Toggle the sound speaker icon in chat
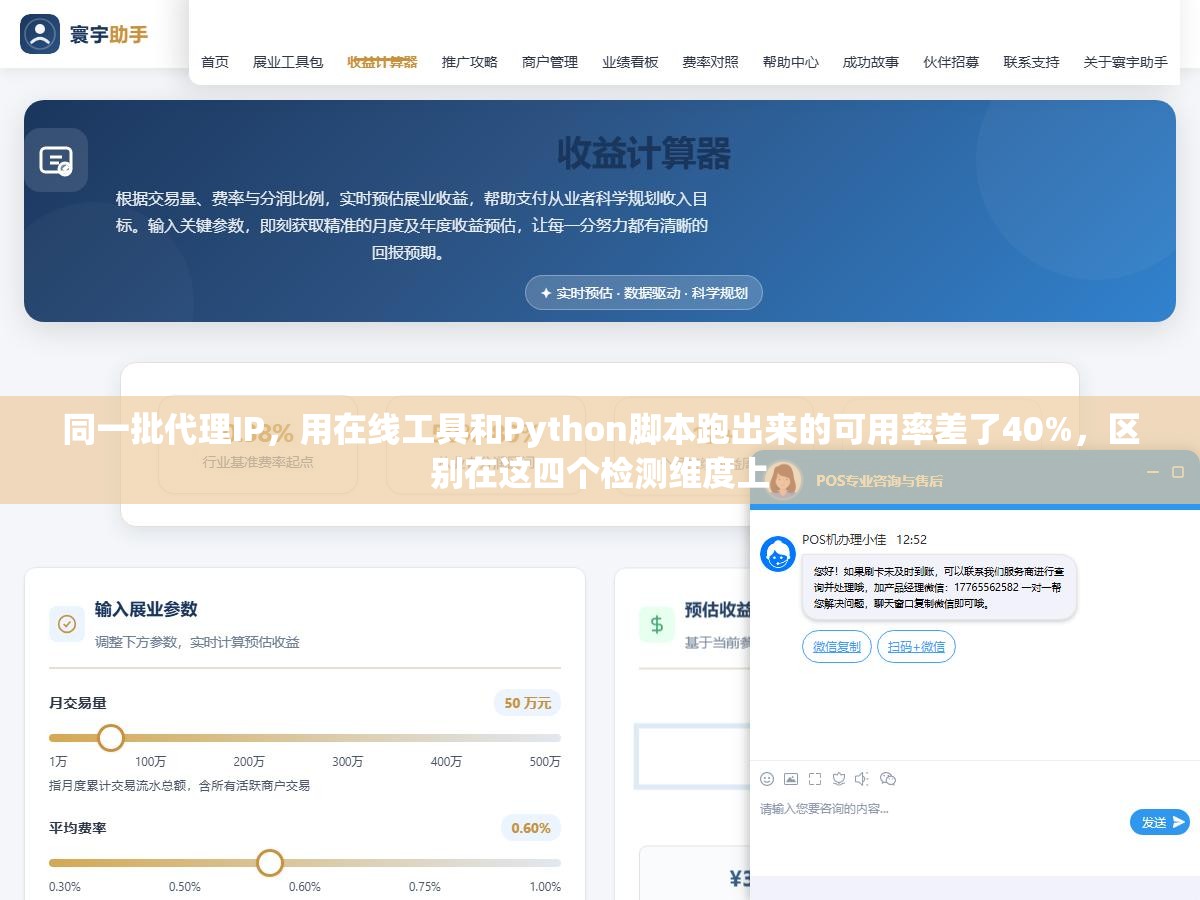 coord(863,779)
